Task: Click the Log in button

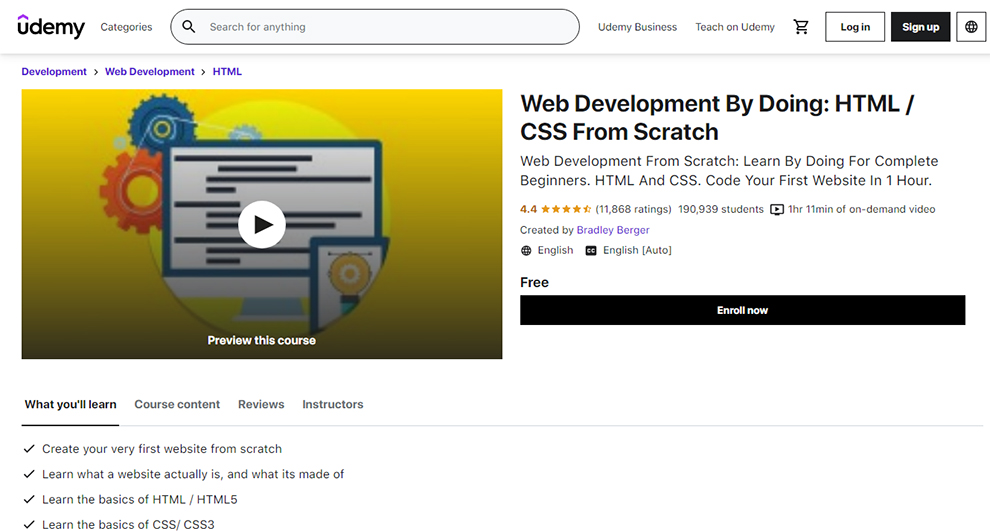Action: 855,27
